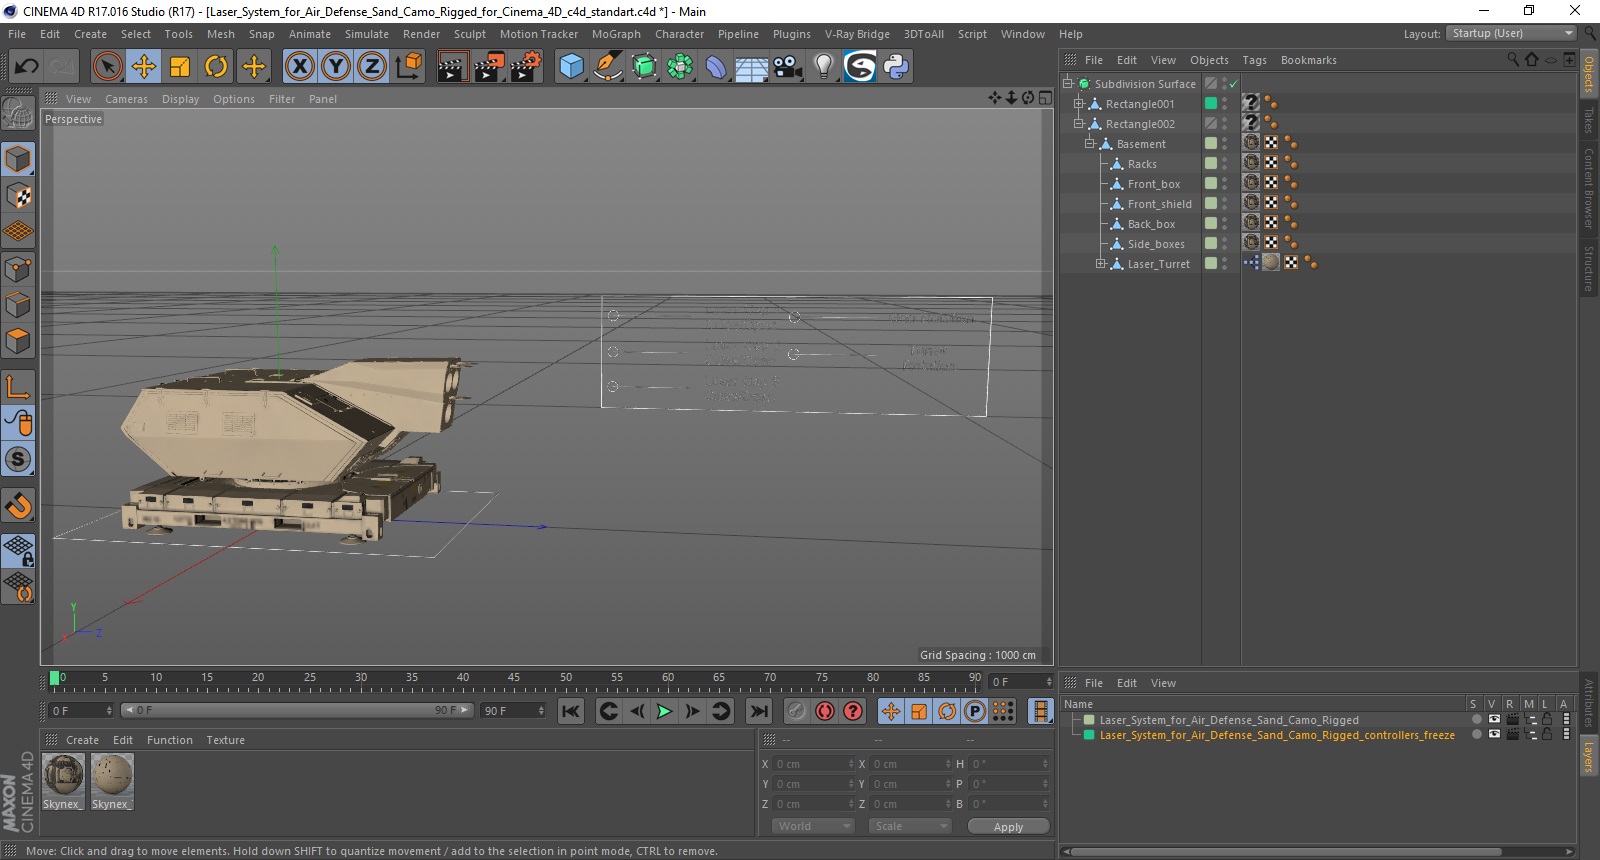This screenshot has height=860, width=1600.
Task: Open the Spline Pen tool
Action: [x=608, y=67]
